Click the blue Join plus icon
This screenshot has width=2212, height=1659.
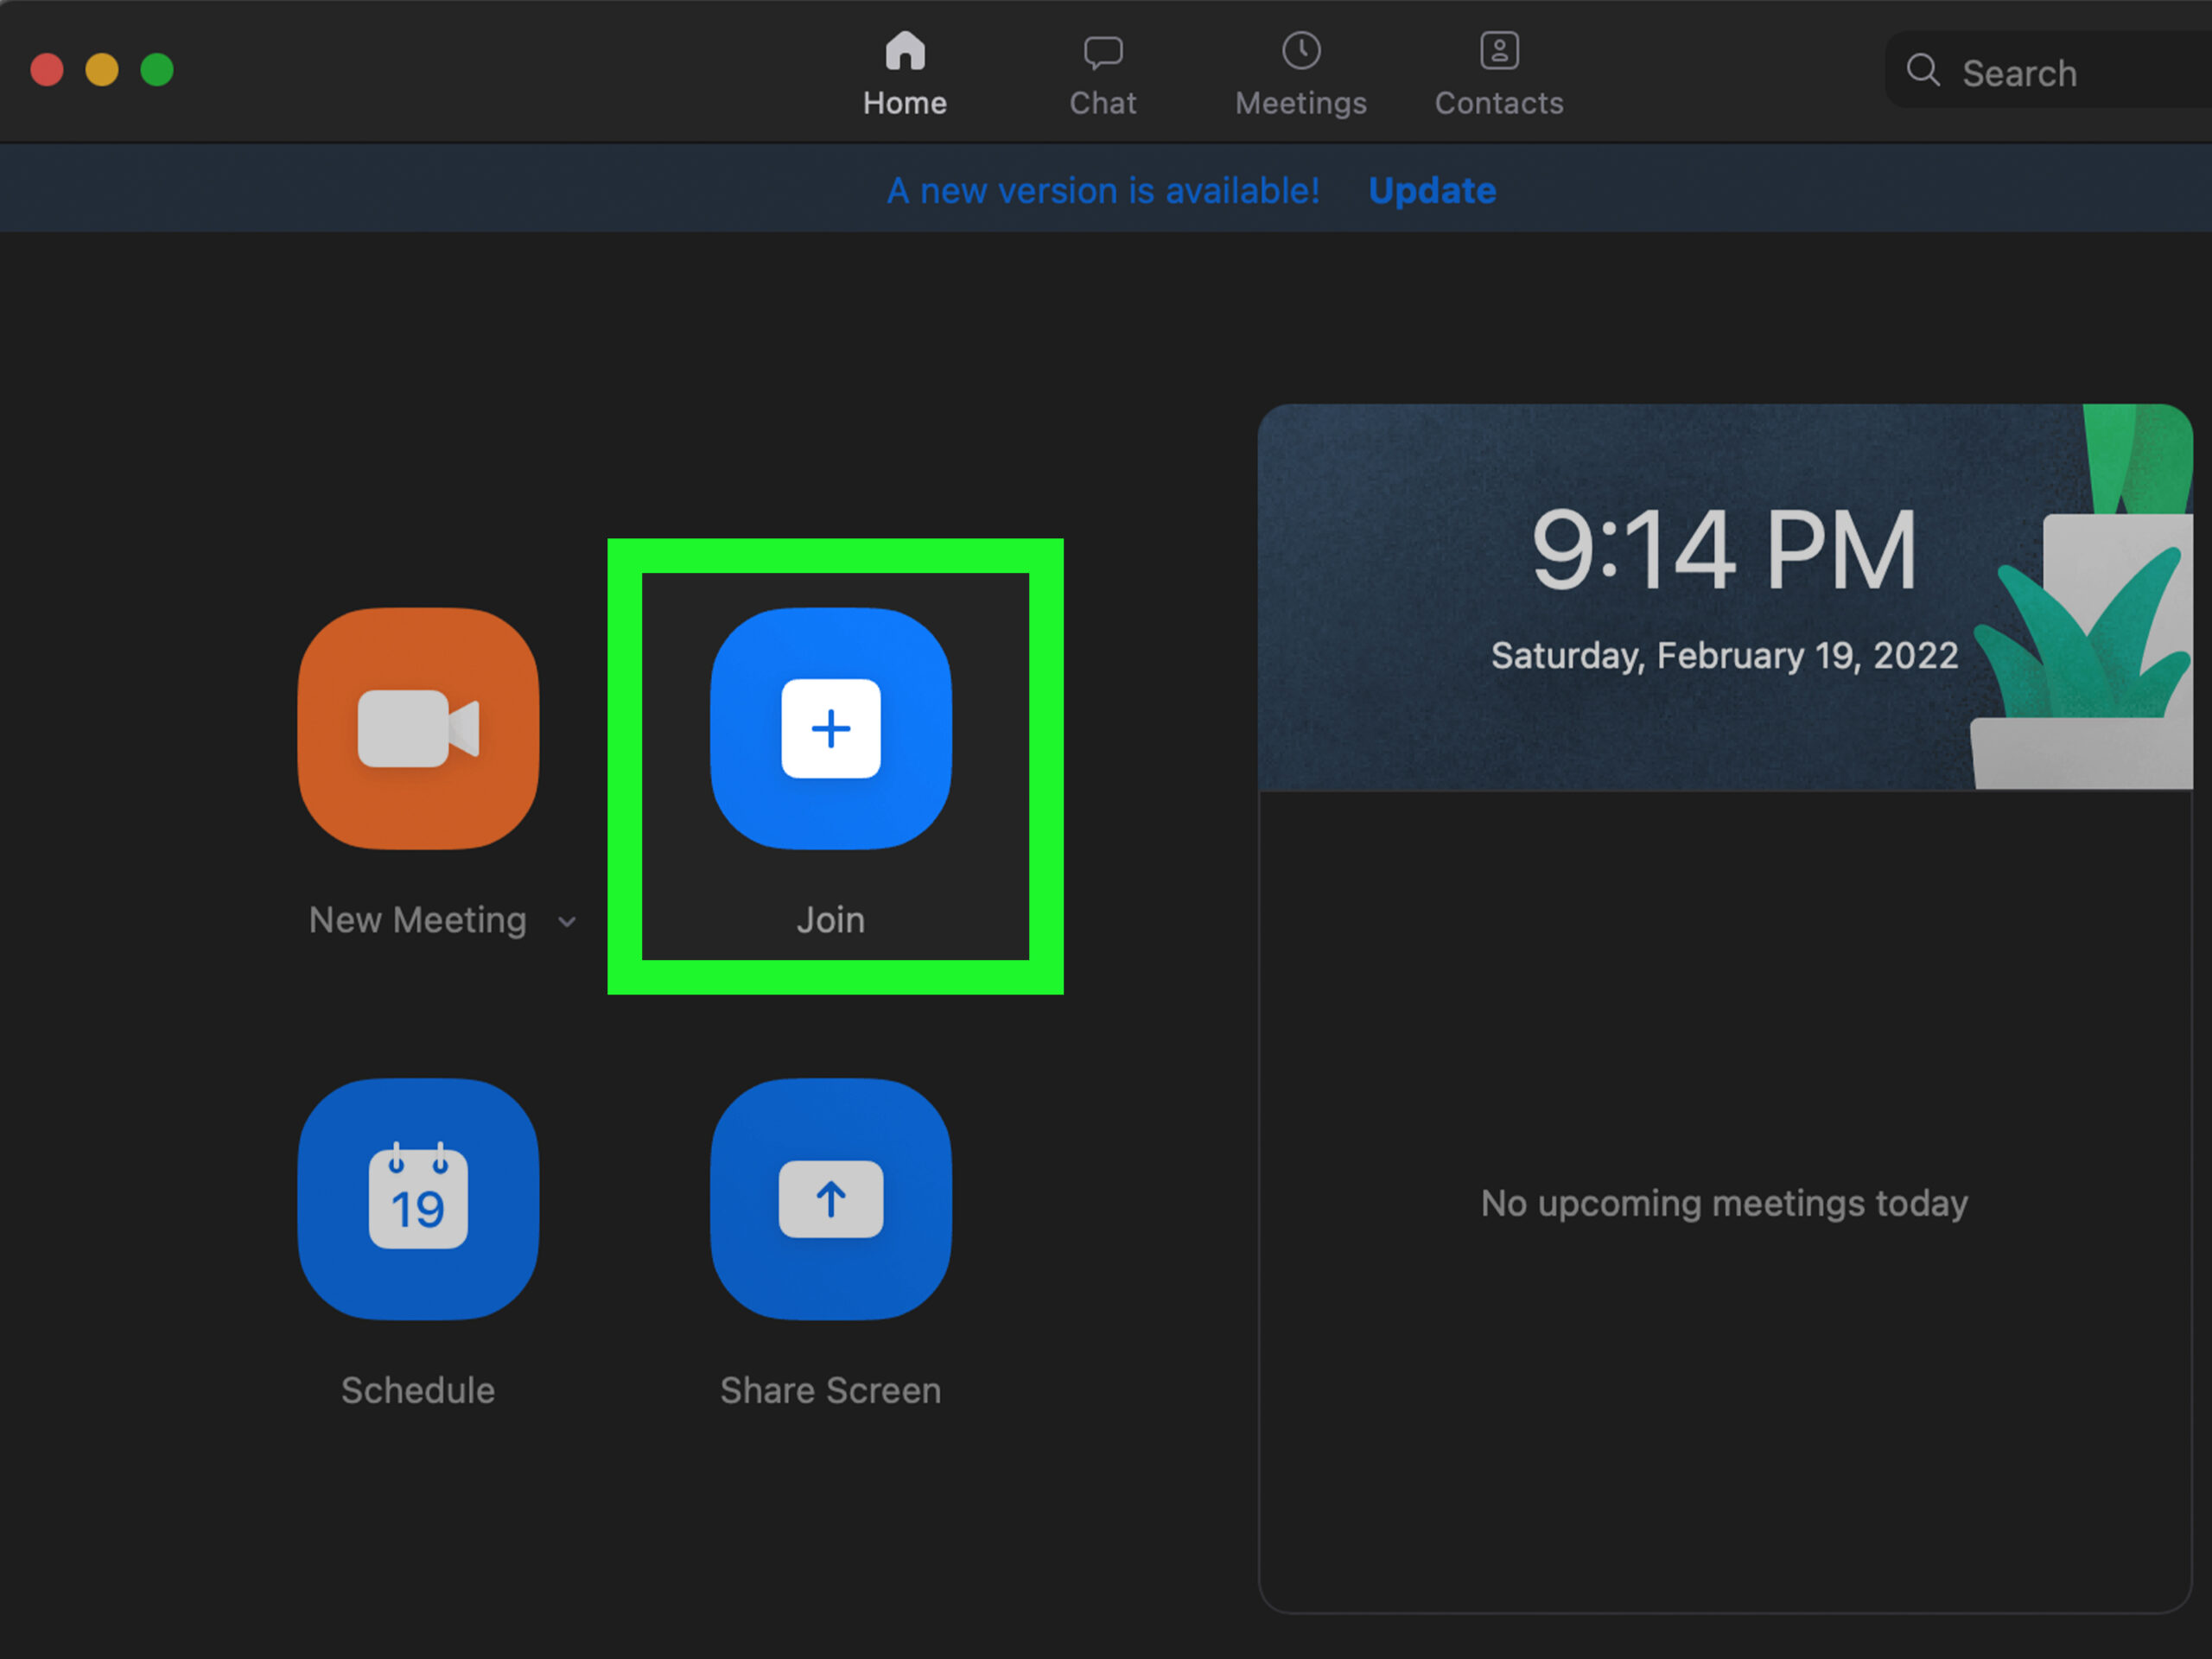tap(831, 728)
